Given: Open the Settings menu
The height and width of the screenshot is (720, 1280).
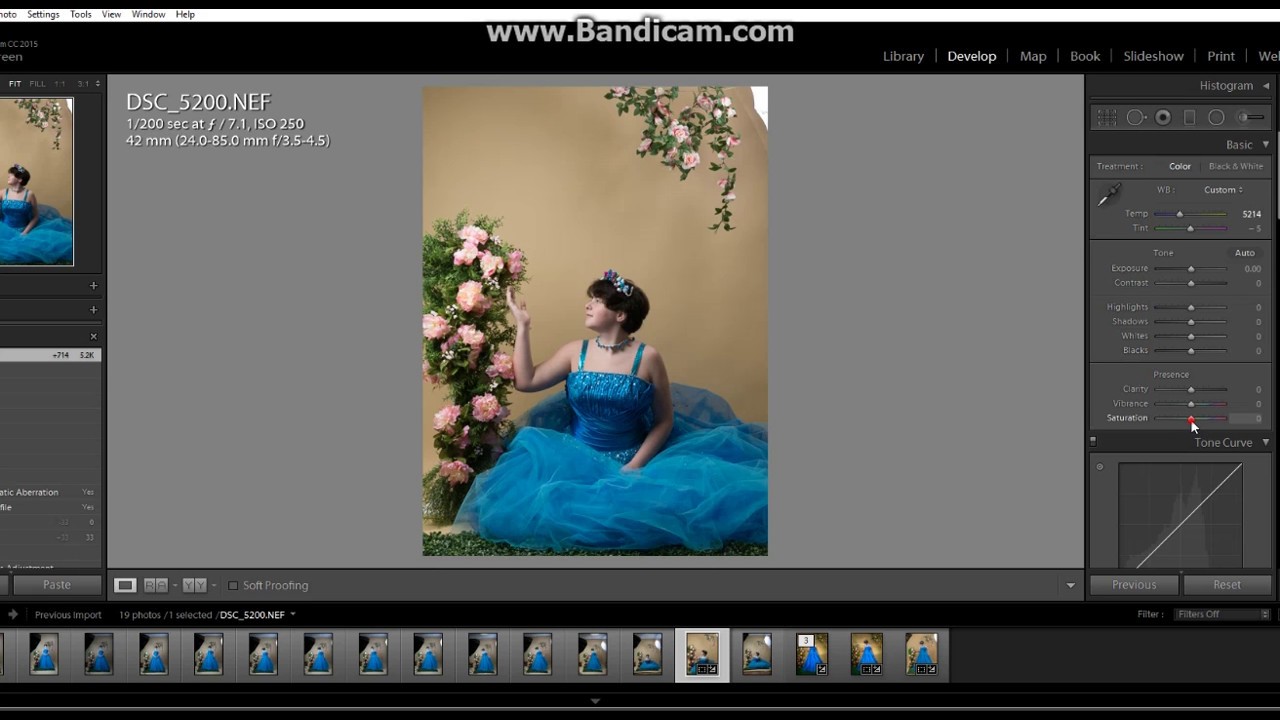Looking at the screenshot, I should pyautogui.click(x=43, y=15).
